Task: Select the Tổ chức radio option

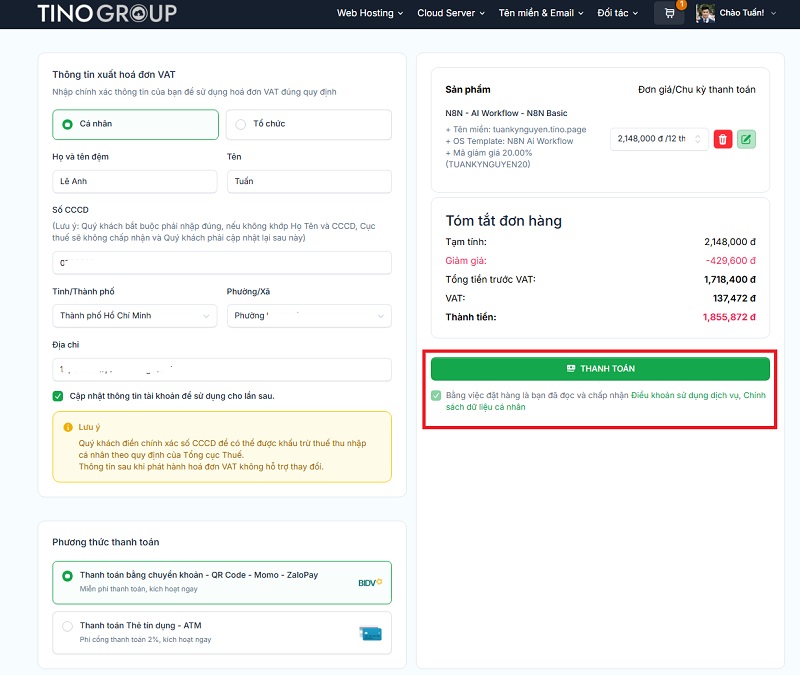Action: (x=241, y=125)
